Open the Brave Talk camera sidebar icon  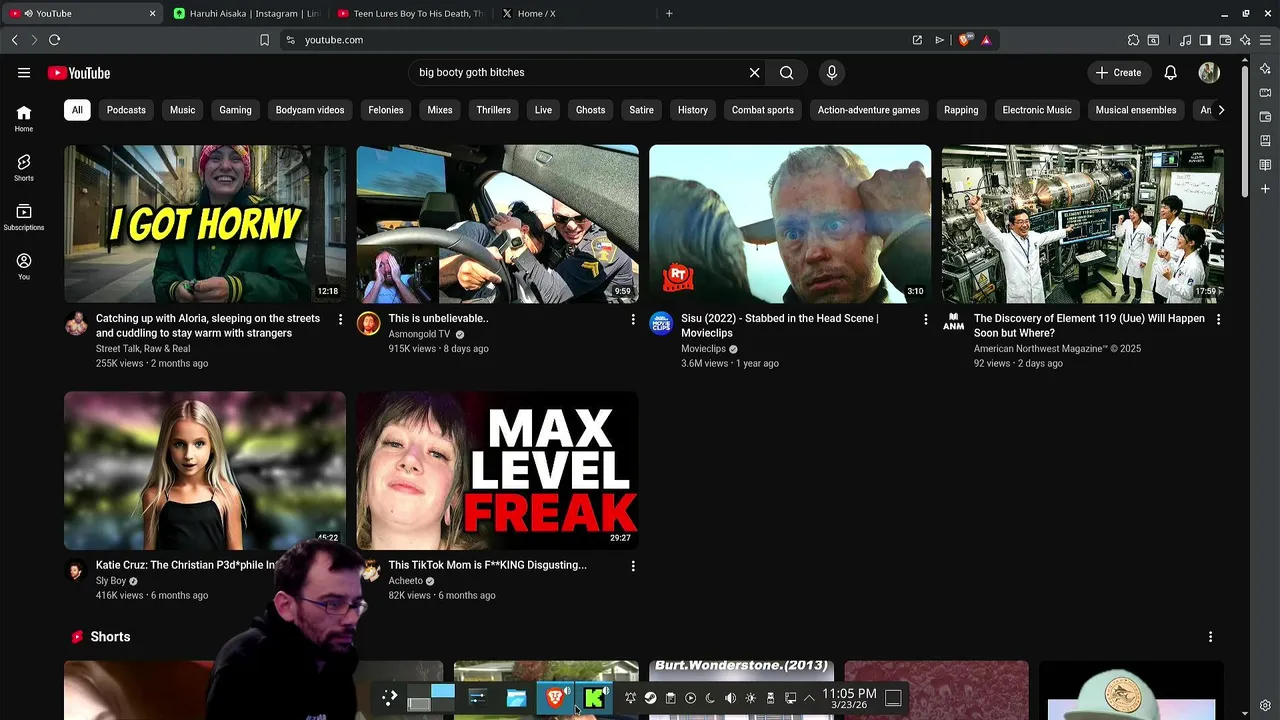(1265, 93)
